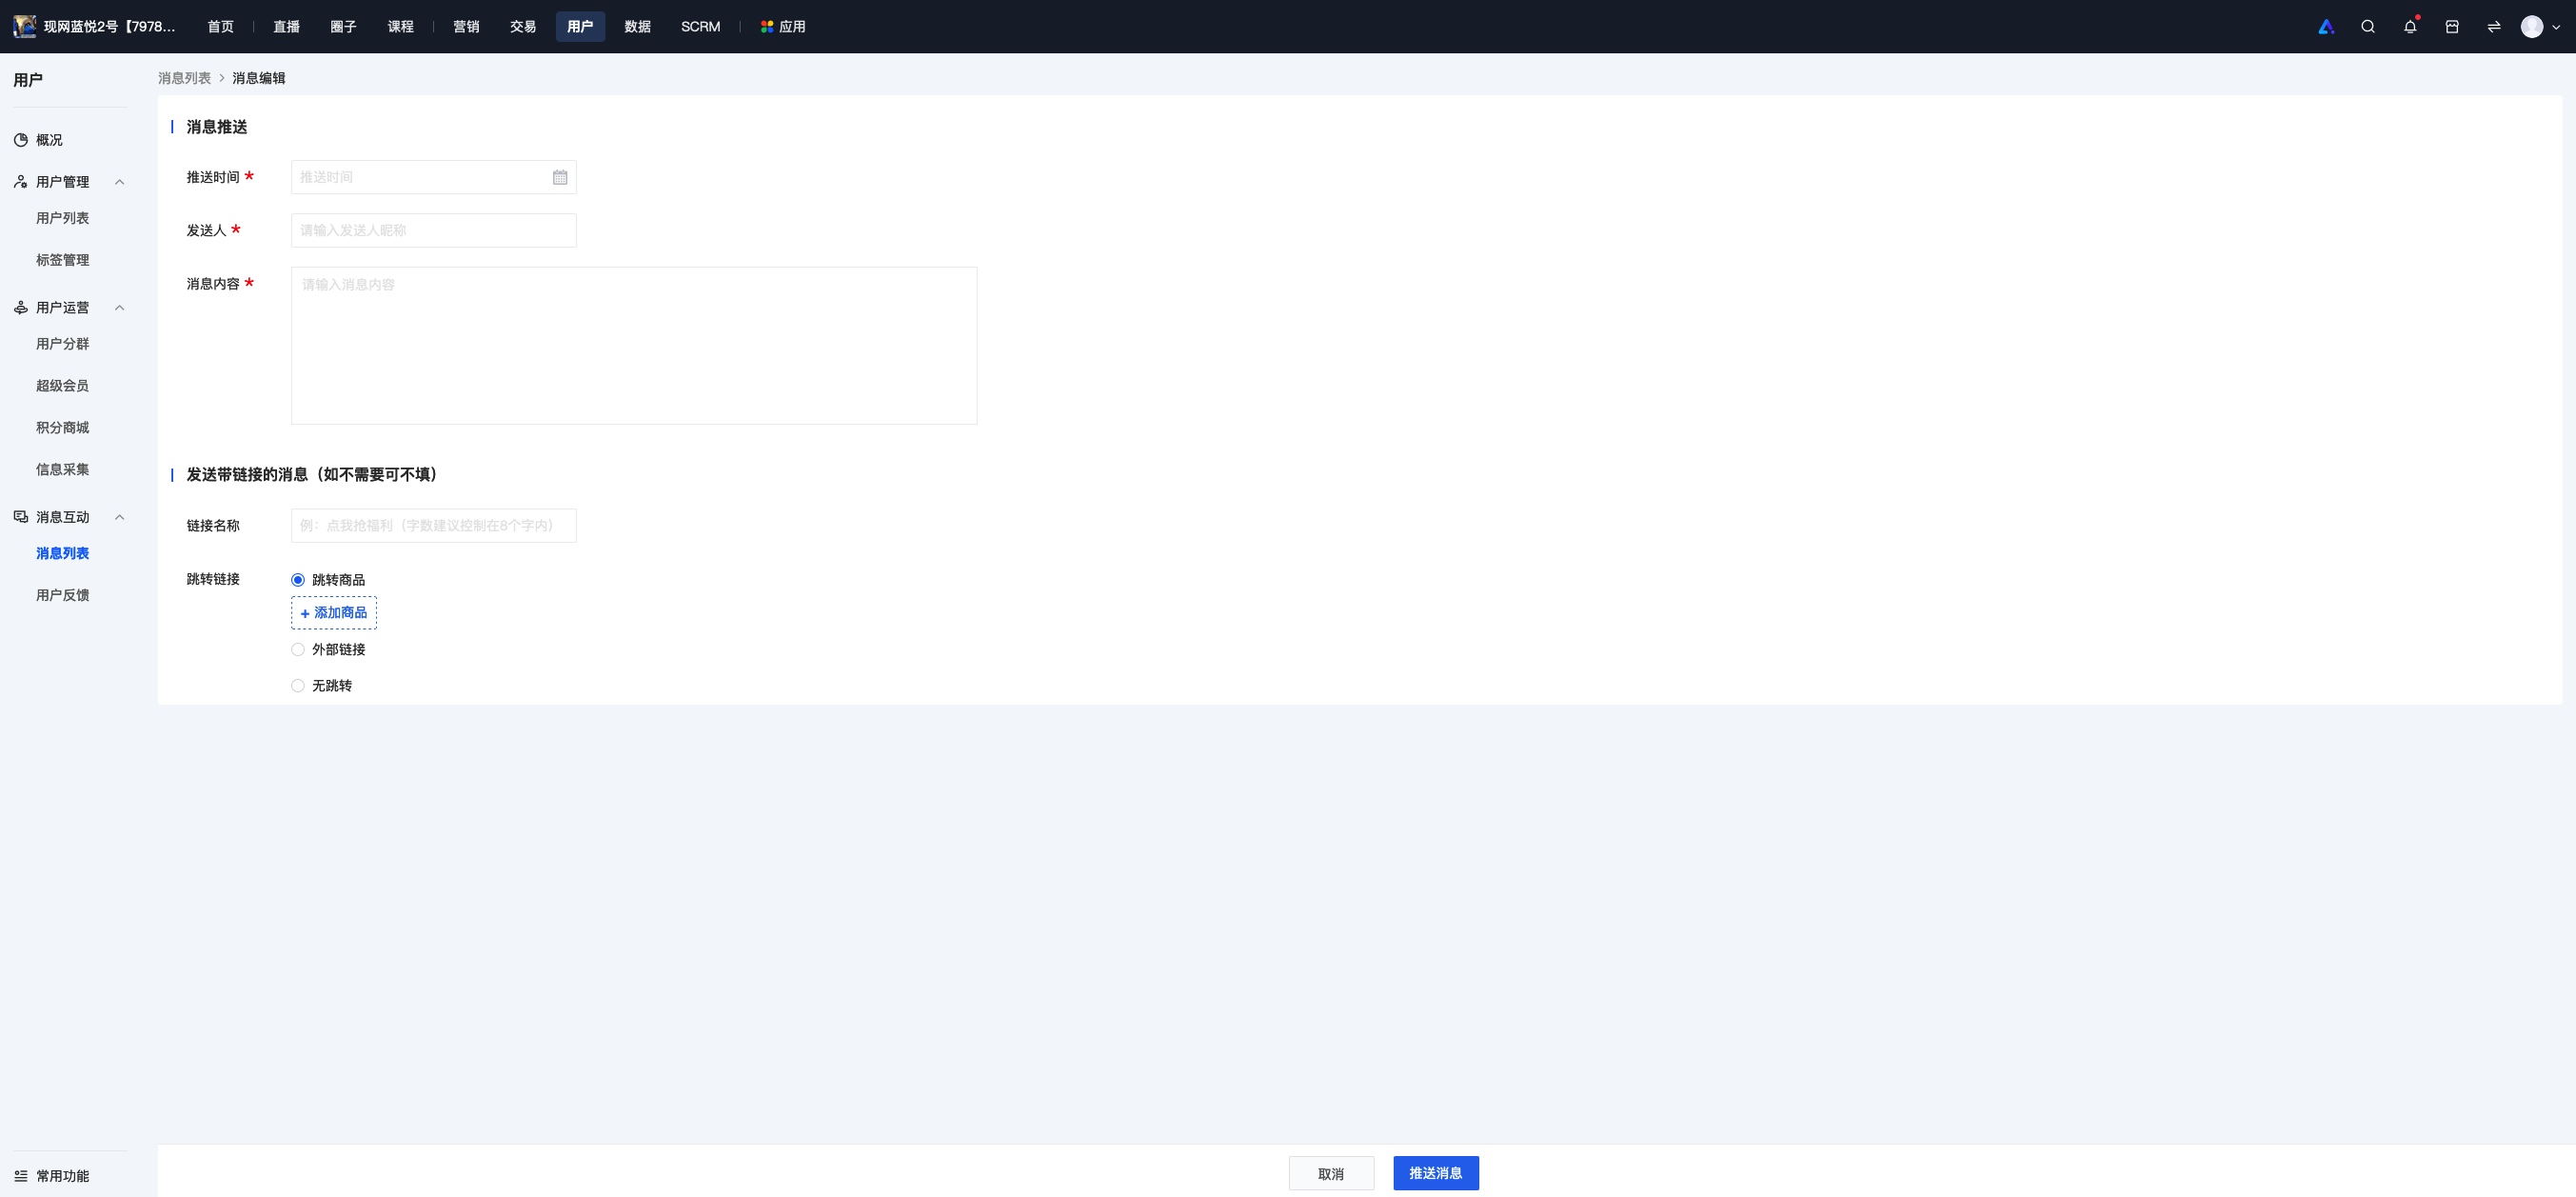Click the 消息编辑 breadcrumb text
2576x1197 pixels.
[259, 78]
